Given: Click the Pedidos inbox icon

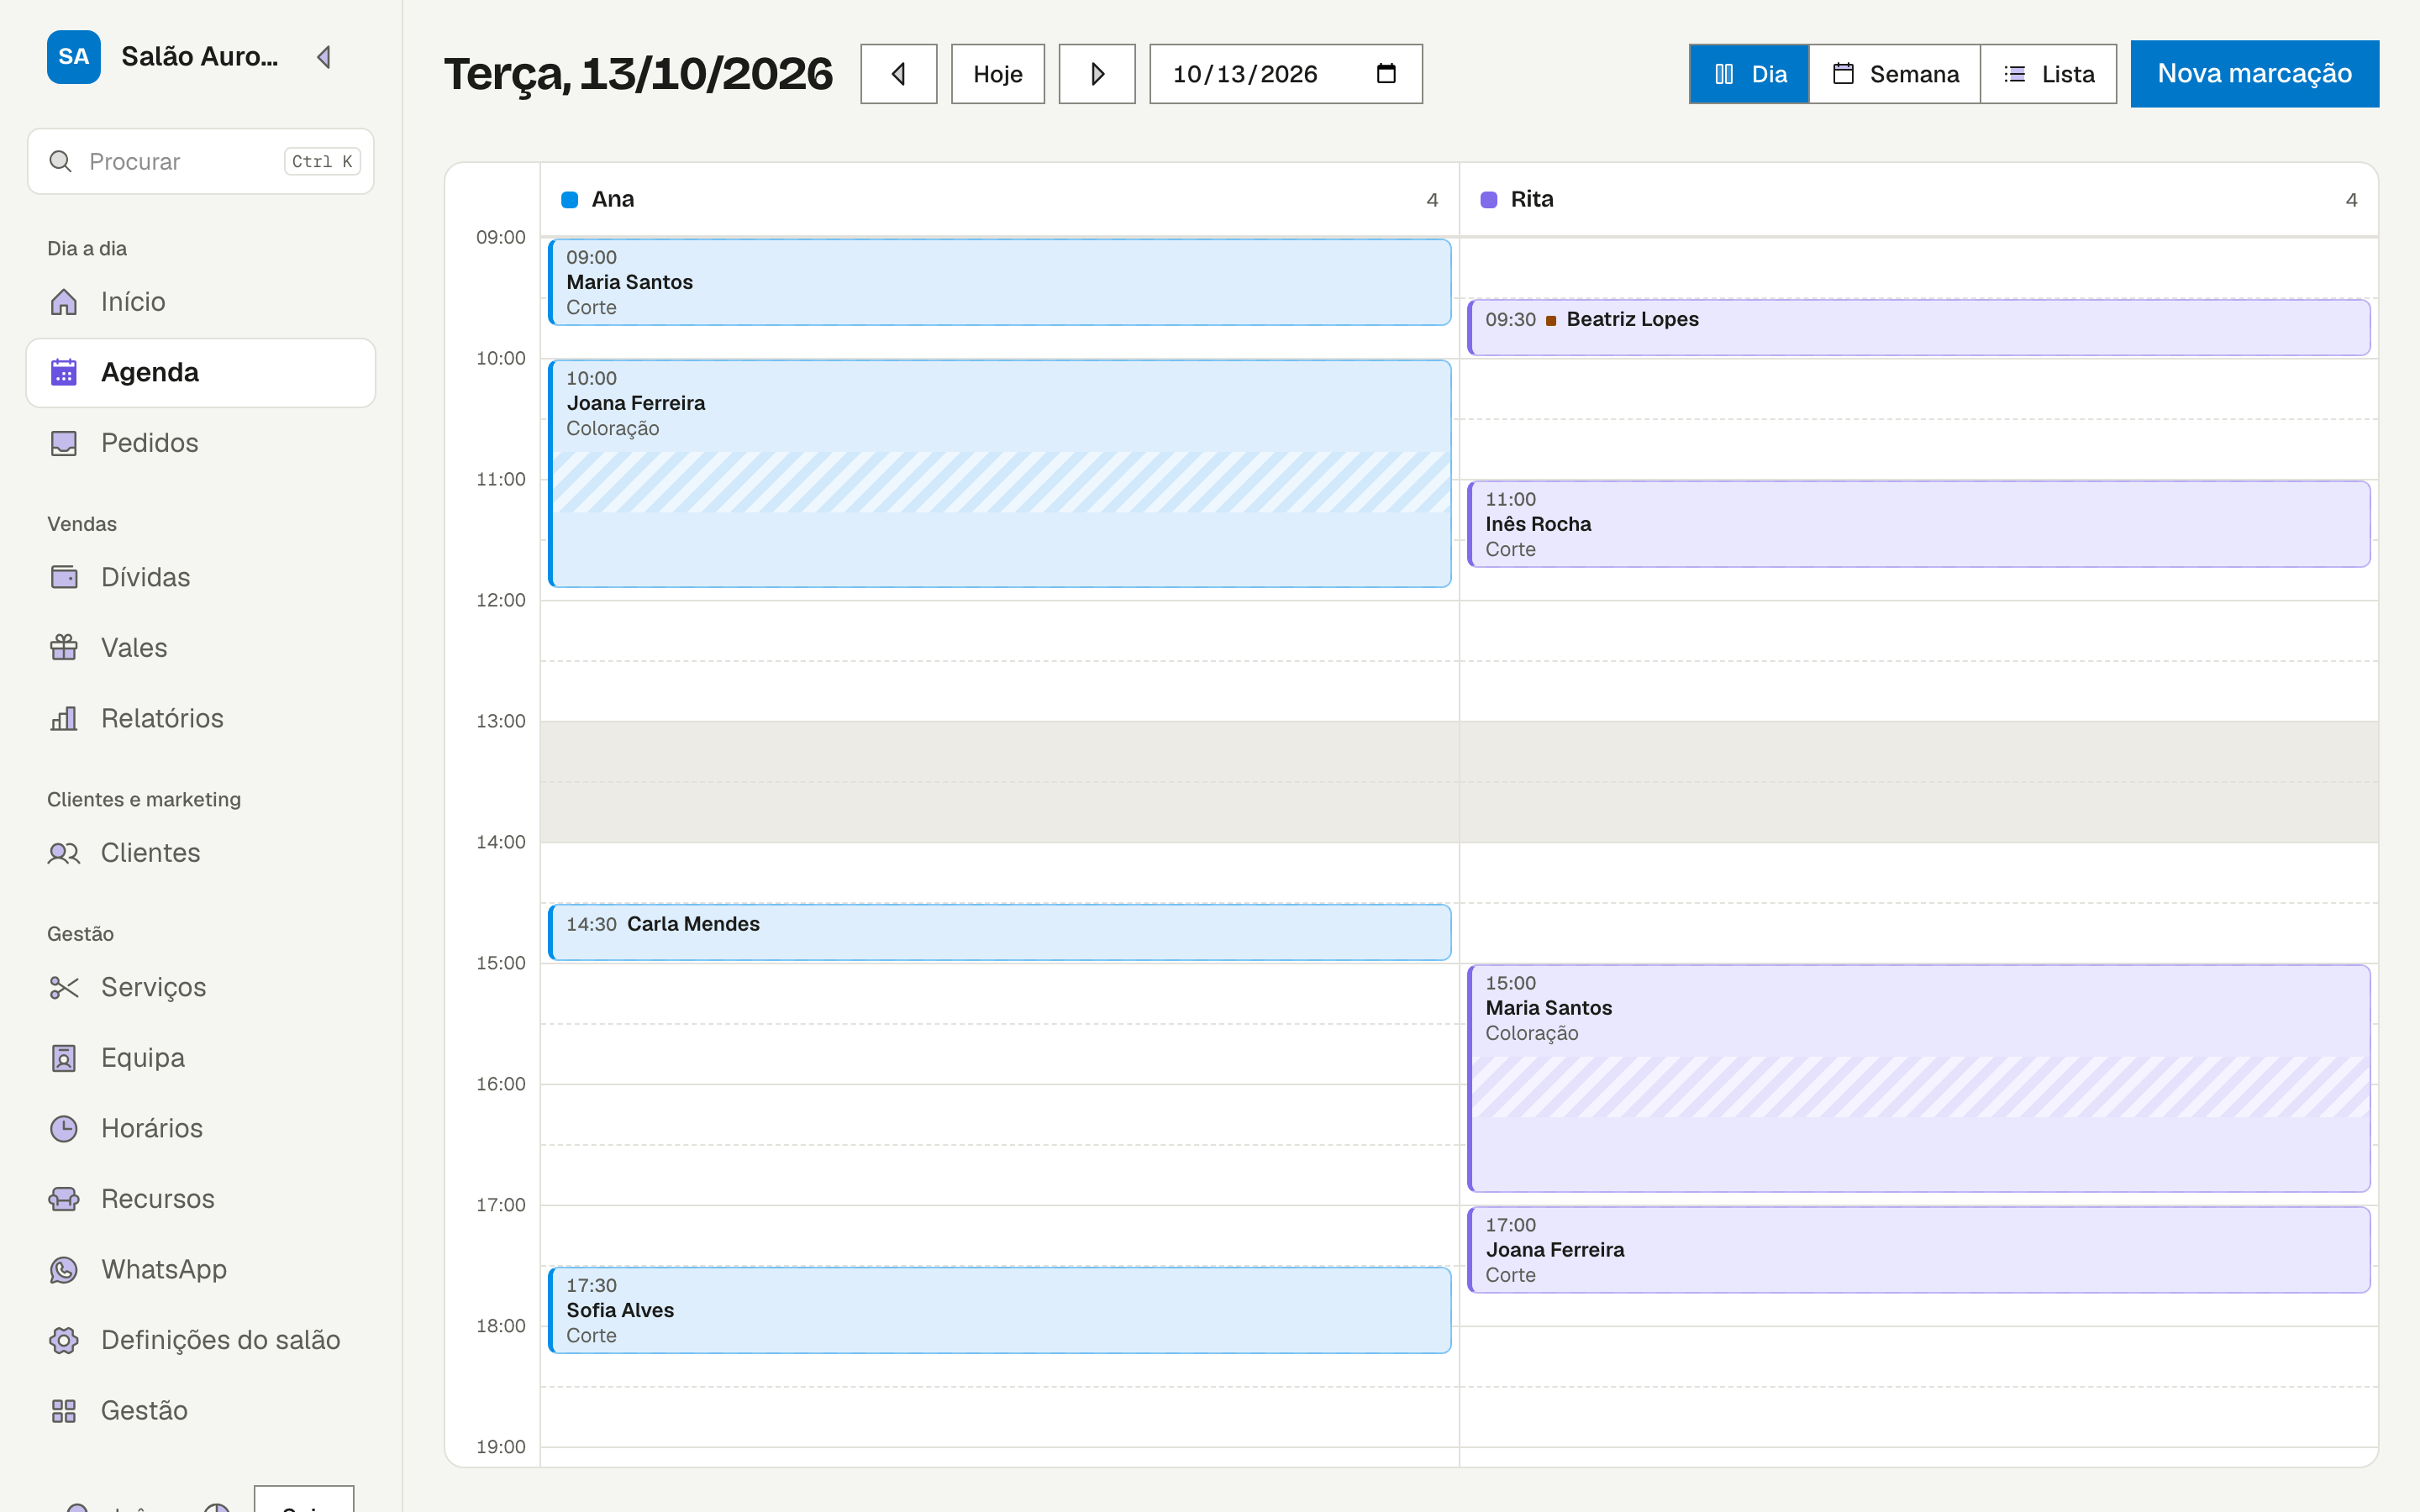Looking at the screenshot, I should pyautogui.click(x=64, y=443).
